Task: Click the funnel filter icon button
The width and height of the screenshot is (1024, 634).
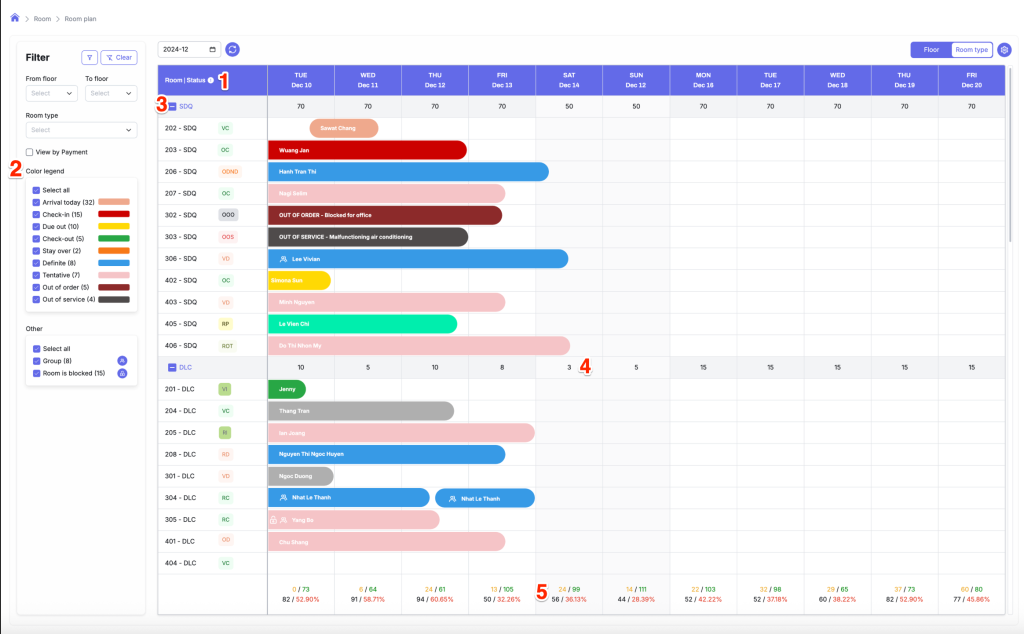Action: [x=89, y=57]
